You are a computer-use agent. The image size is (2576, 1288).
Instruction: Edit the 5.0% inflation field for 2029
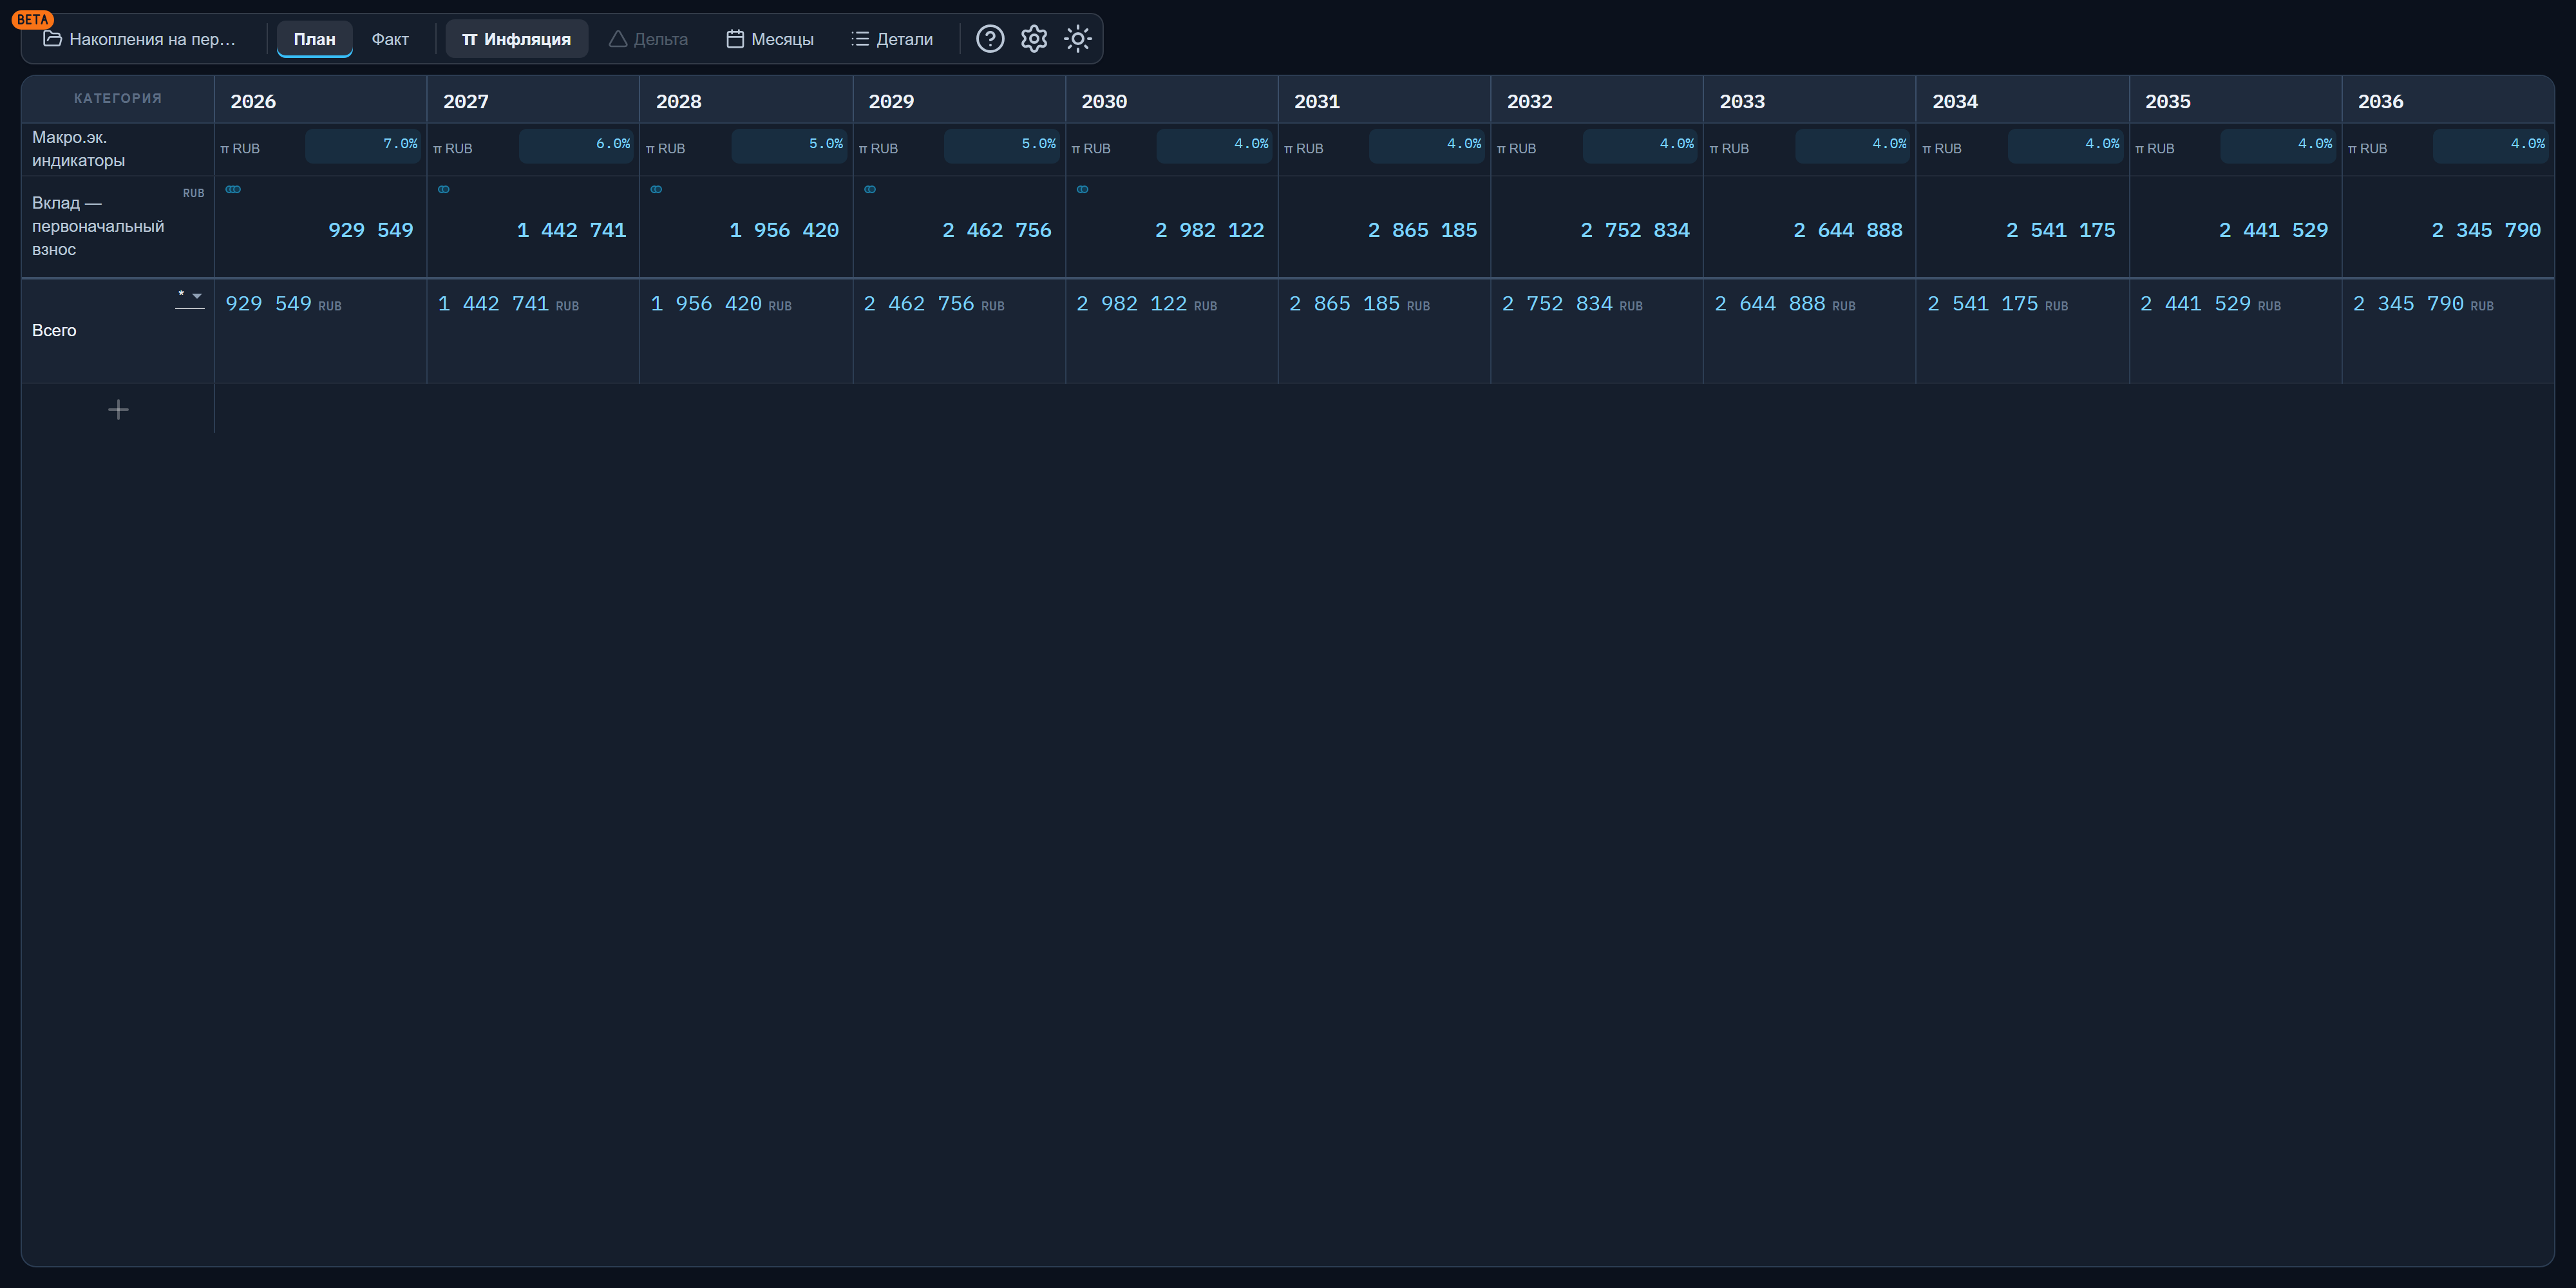click(1001, 145)
